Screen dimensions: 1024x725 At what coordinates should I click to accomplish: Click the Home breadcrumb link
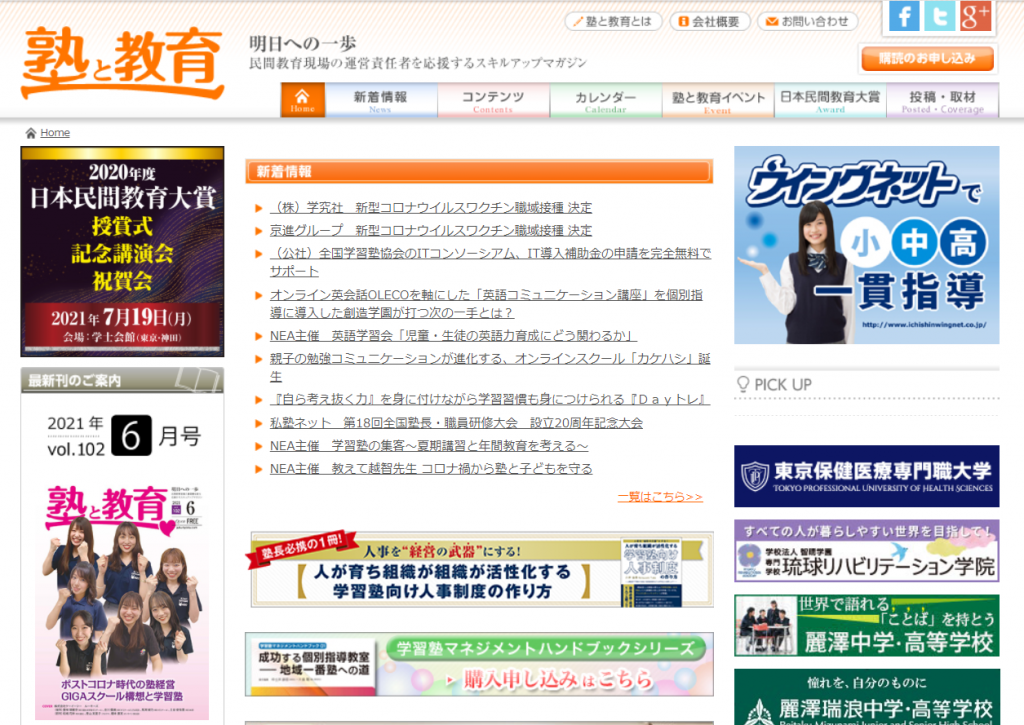[55, 133]
